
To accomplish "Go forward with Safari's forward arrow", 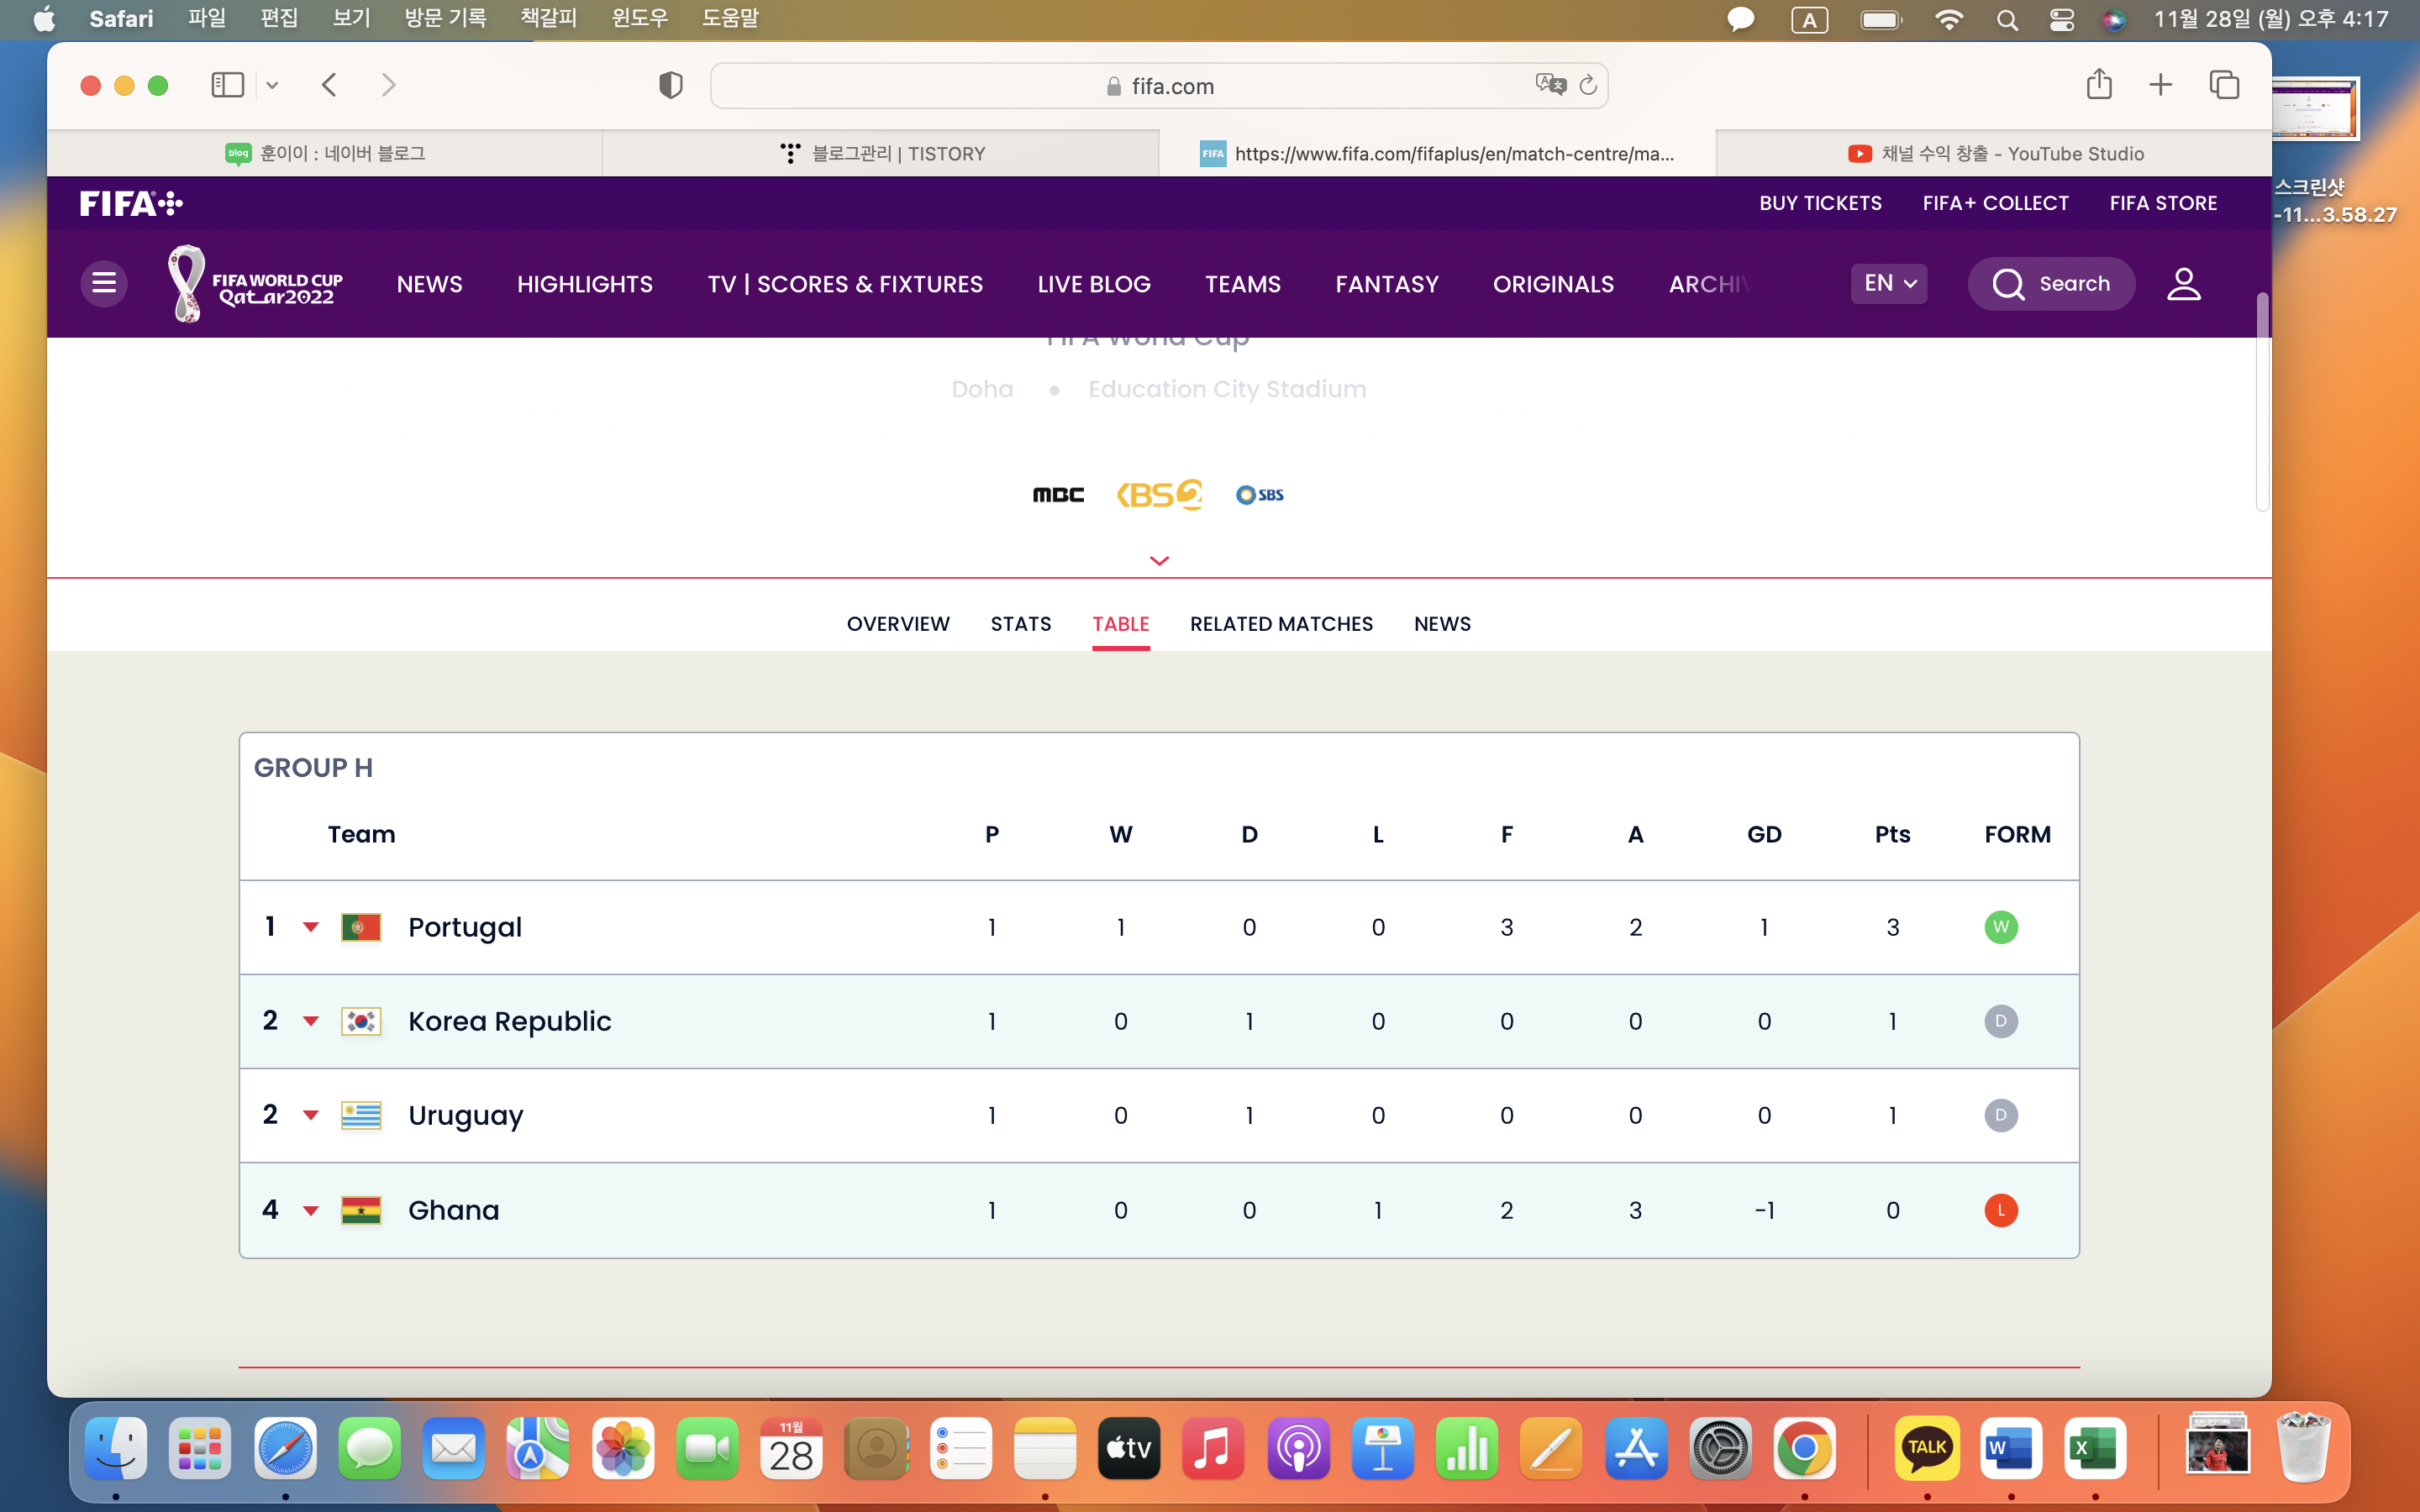I will pyautogui.click(x=388, y=85).
